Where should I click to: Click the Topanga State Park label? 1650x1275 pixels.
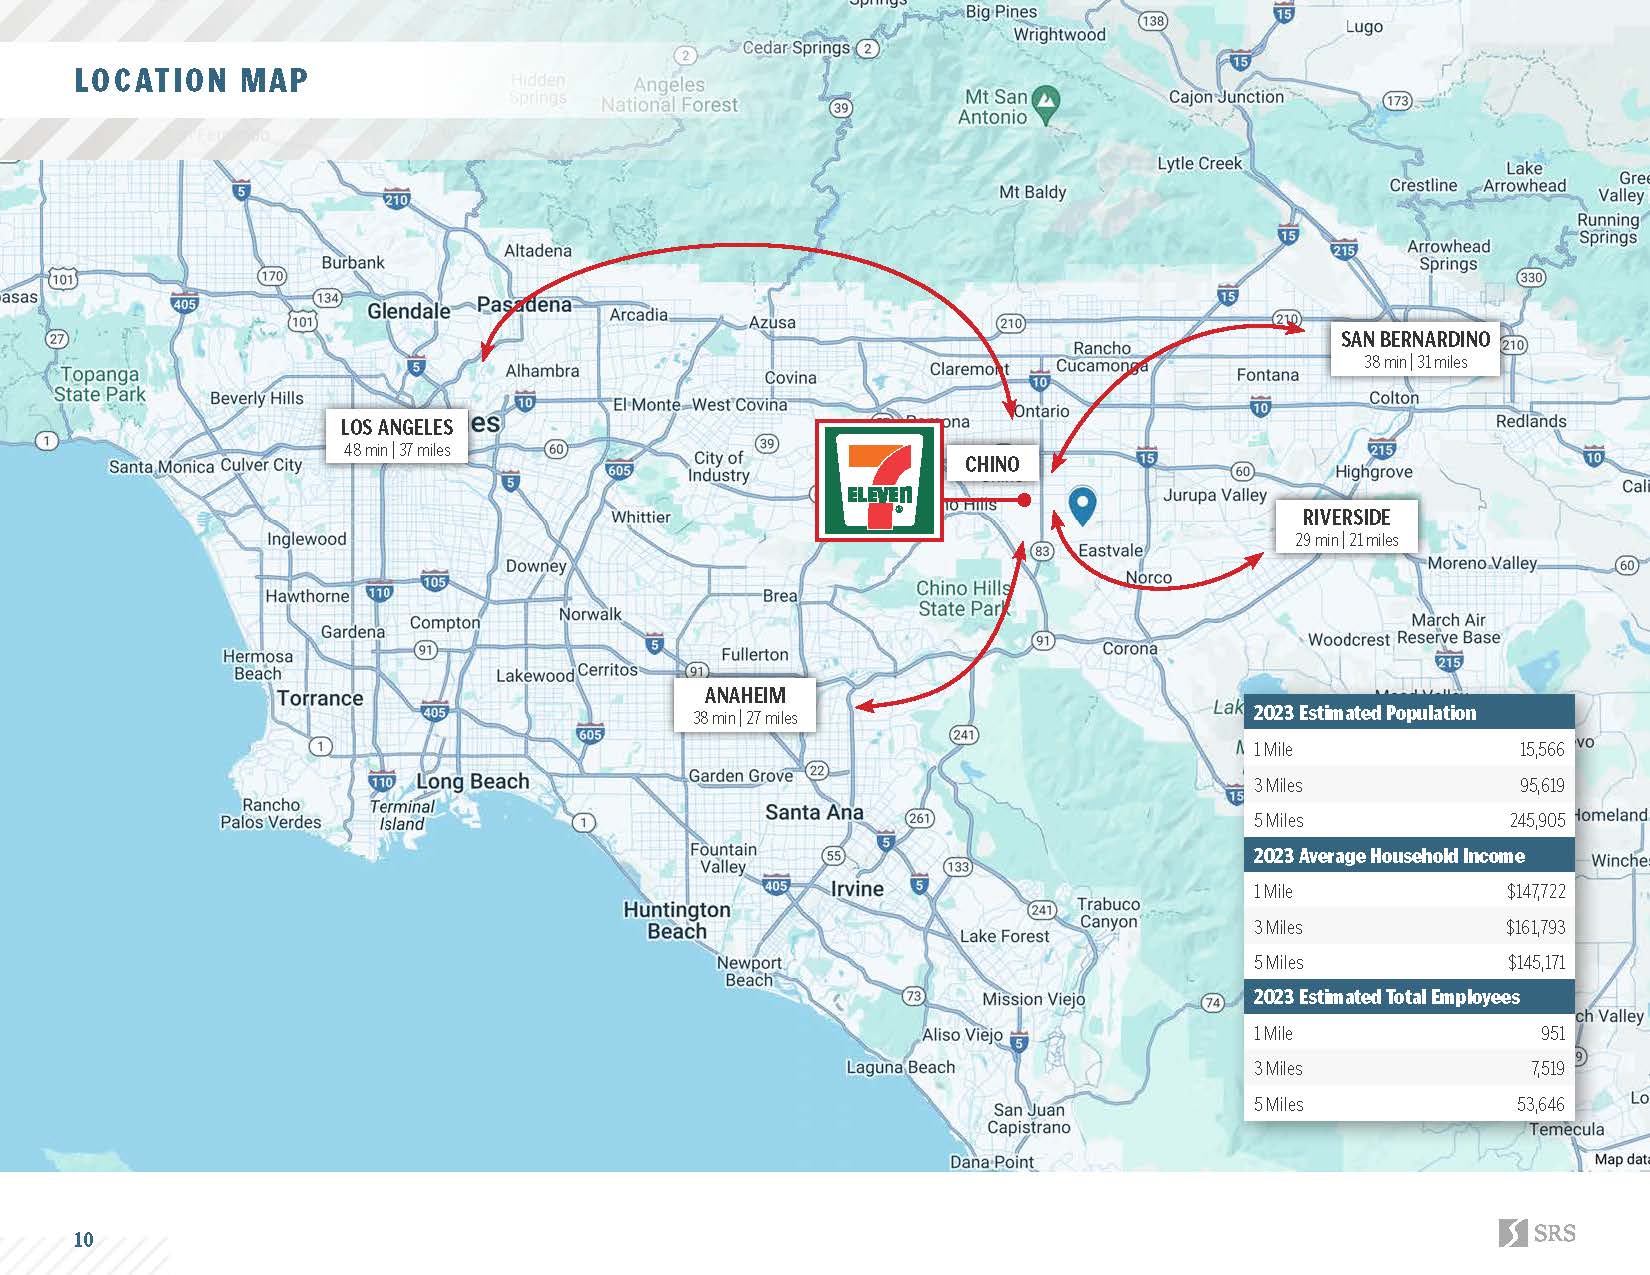(x=100, y=384)
